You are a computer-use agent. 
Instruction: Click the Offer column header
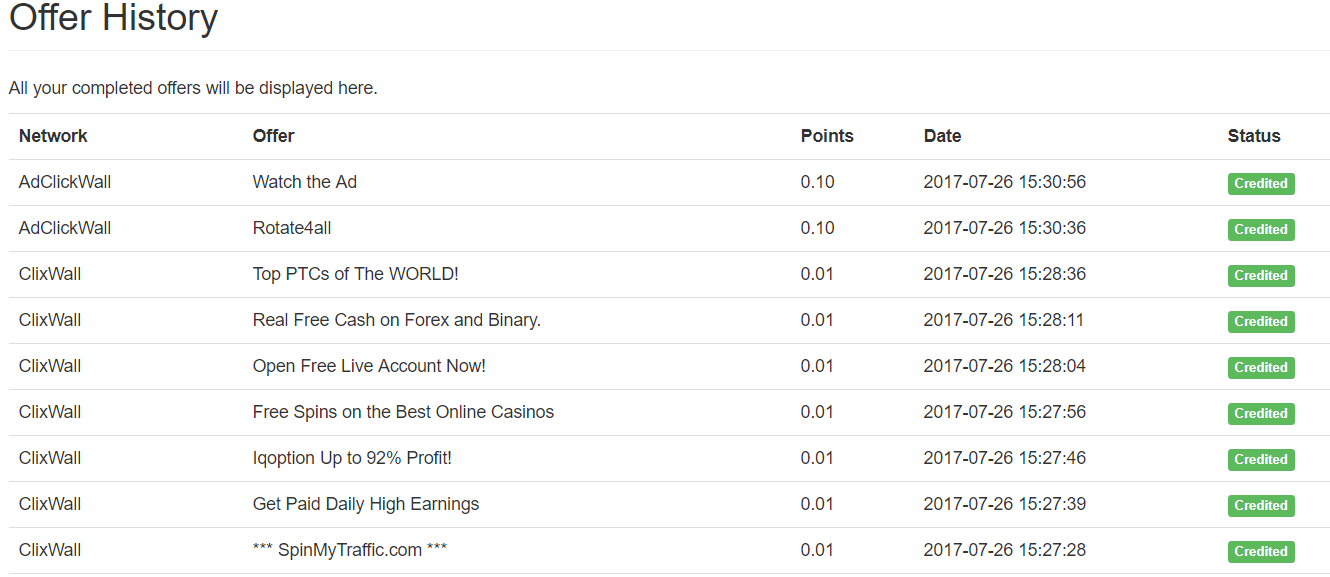coord(273,136)
